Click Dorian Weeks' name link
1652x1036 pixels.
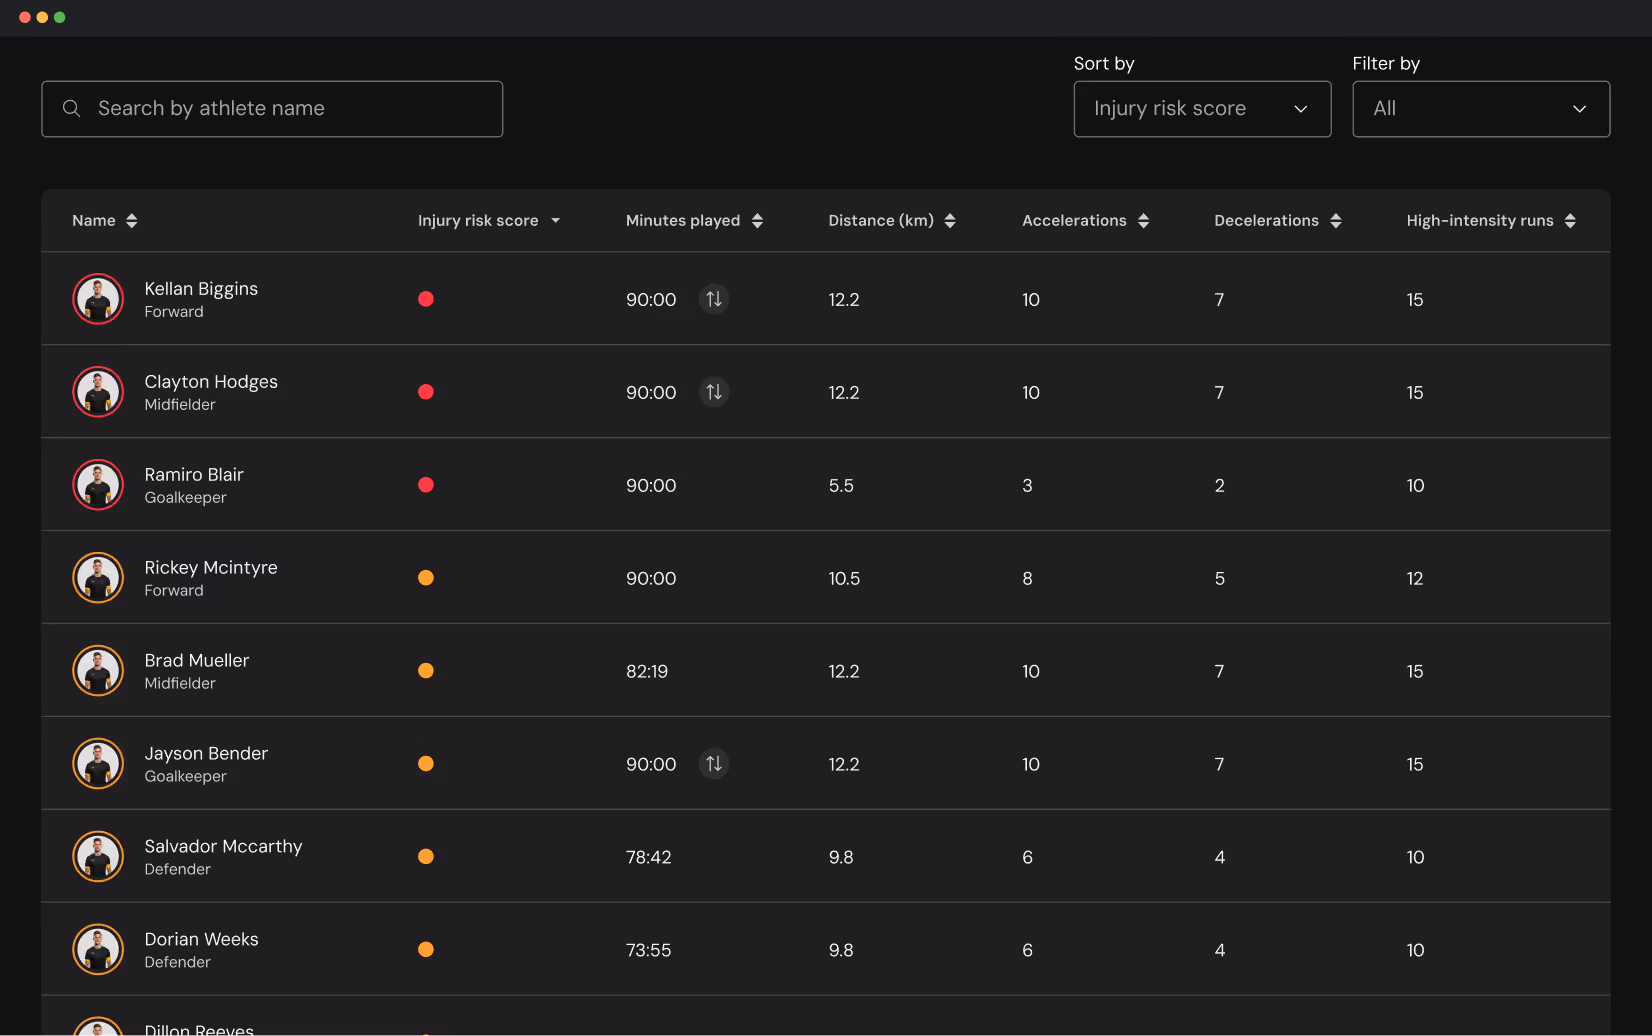[x=201, y=939]
